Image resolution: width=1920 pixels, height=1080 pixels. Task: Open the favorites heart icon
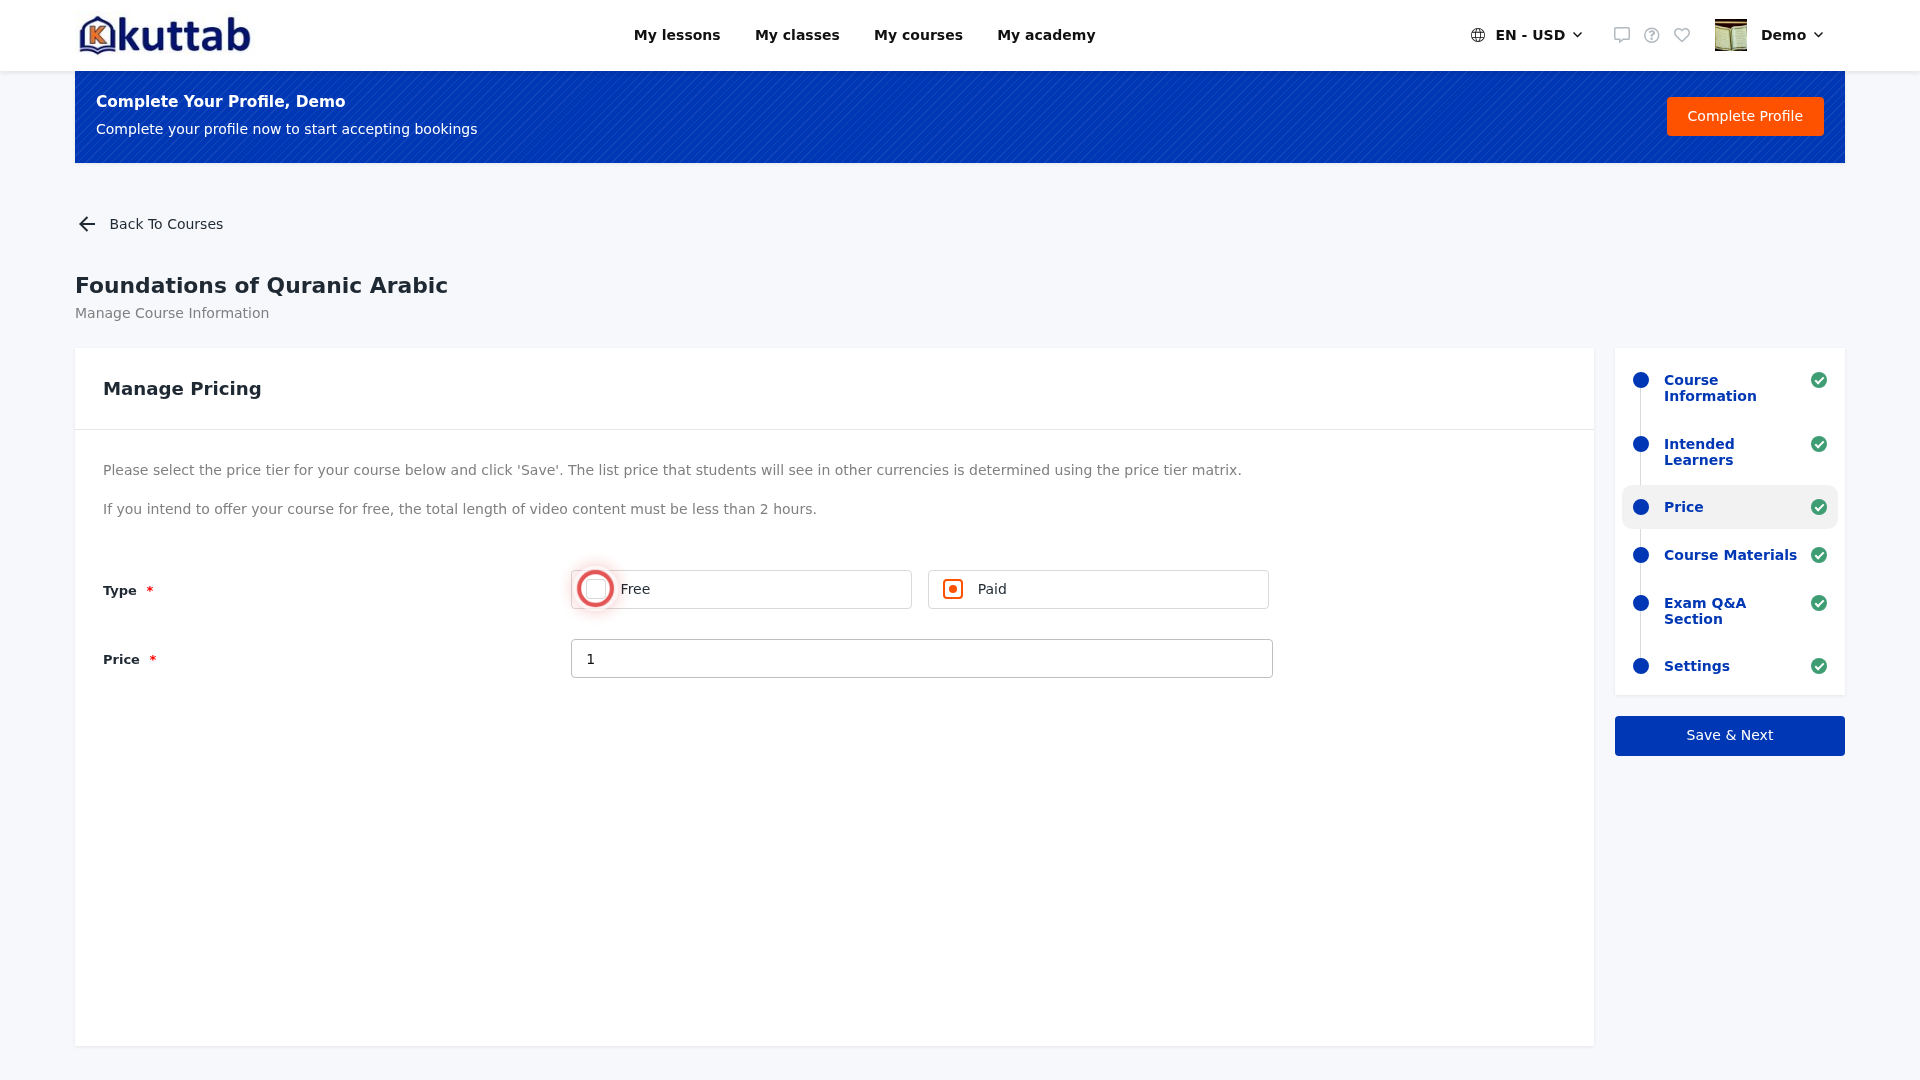[1682, 35]
